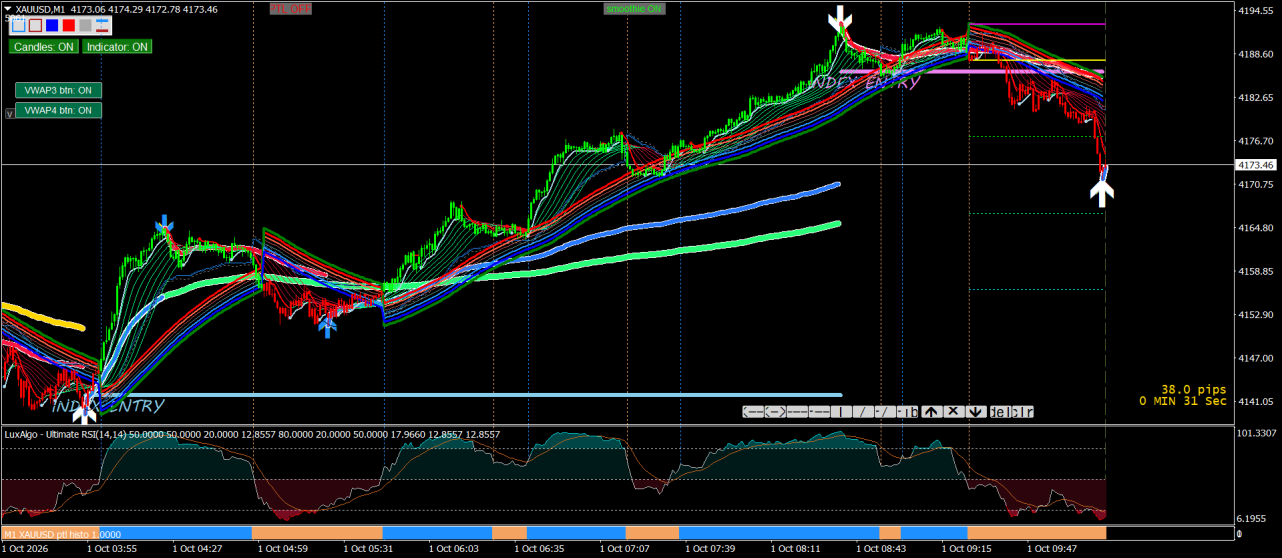
Task: Toggle the VWAP3 btn: ON button
Action: click(x=58, y=90)
